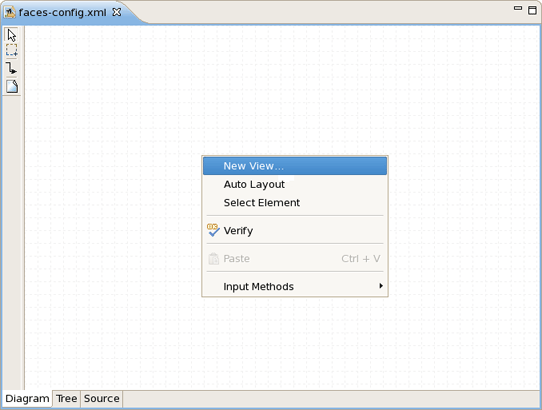Minimize the editor pane
This screenshot has height=410, width=542.
coord(517,8)
